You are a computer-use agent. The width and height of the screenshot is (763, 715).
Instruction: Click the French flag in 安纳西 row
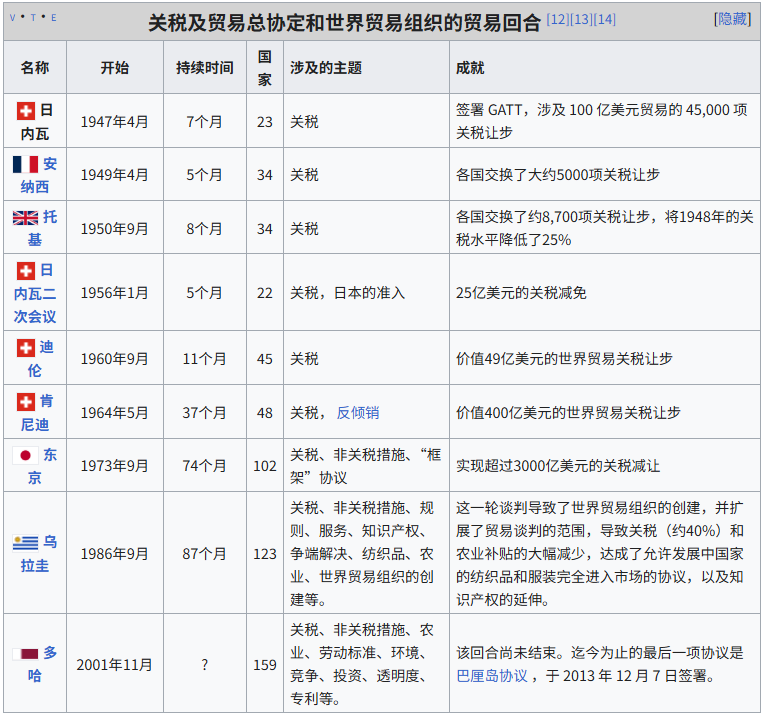coord(25,164)
